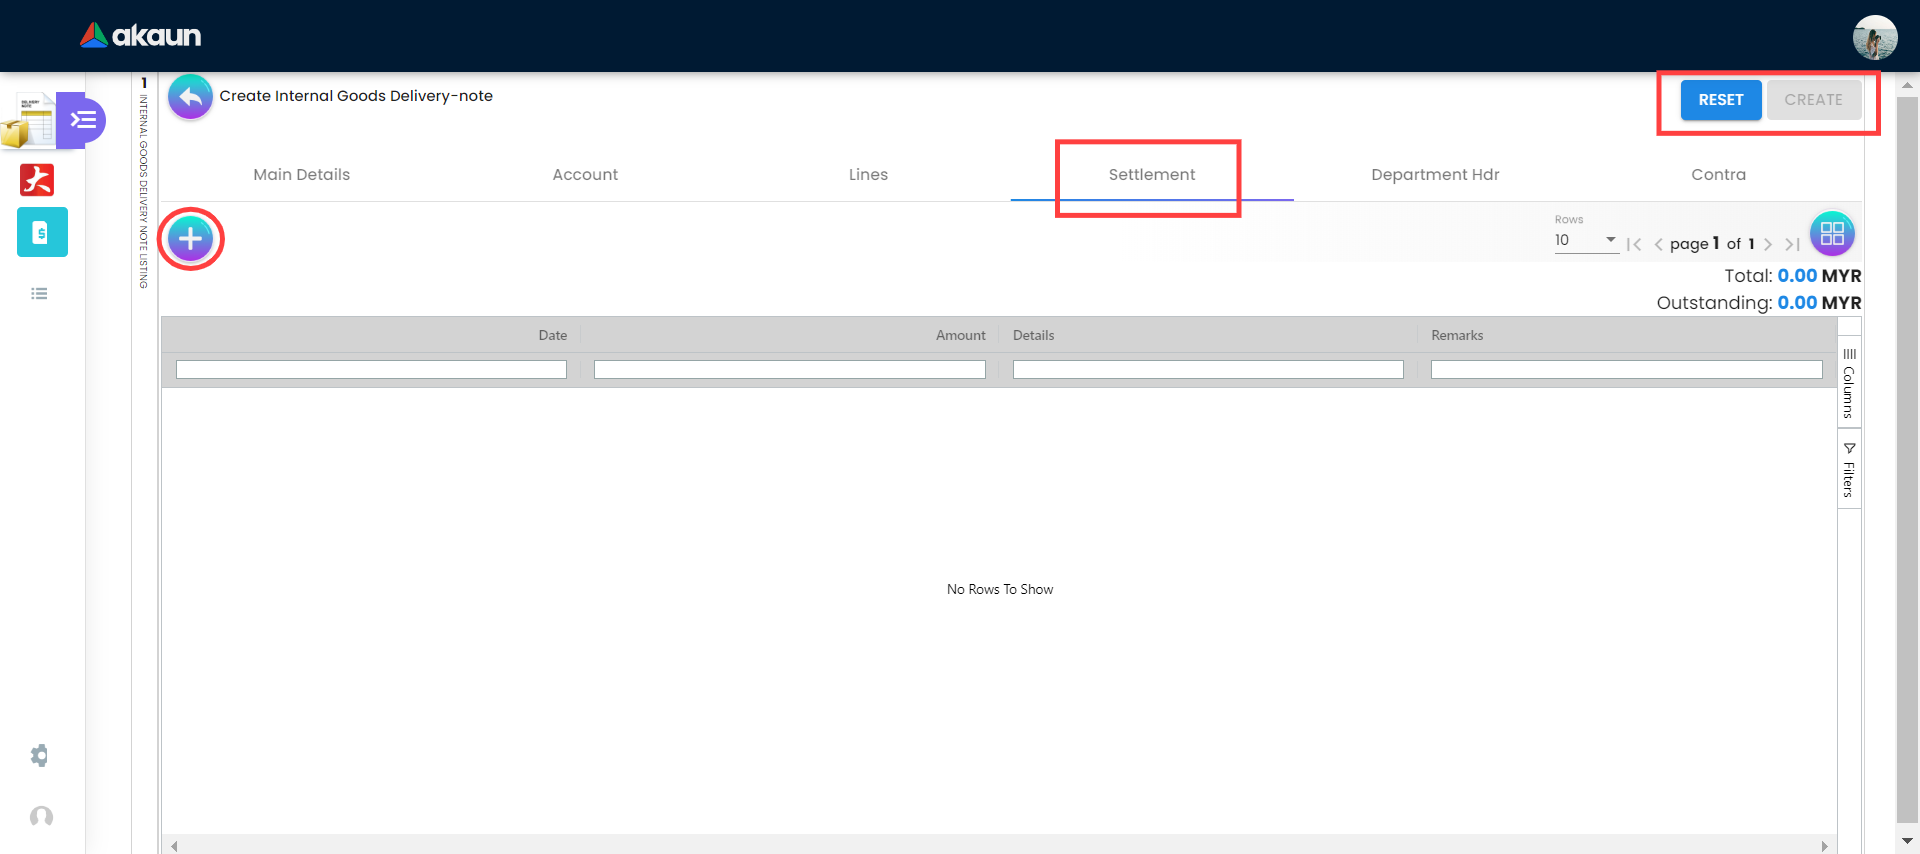Switch to the Lines tab
The image size is (1920, 854).
click(868, 174)
